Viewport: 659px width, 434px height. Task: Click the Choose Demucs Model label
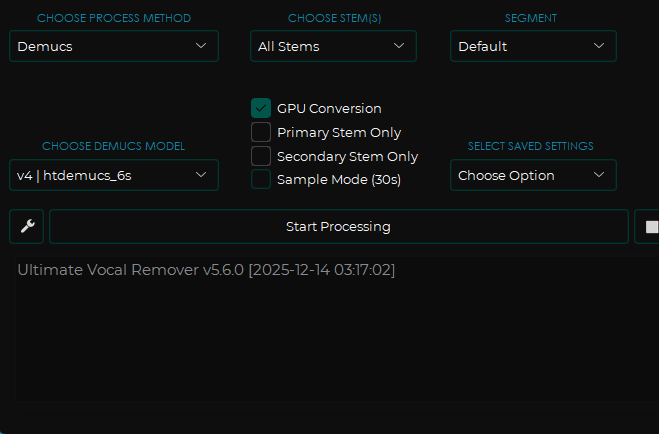tap(113, 146)
